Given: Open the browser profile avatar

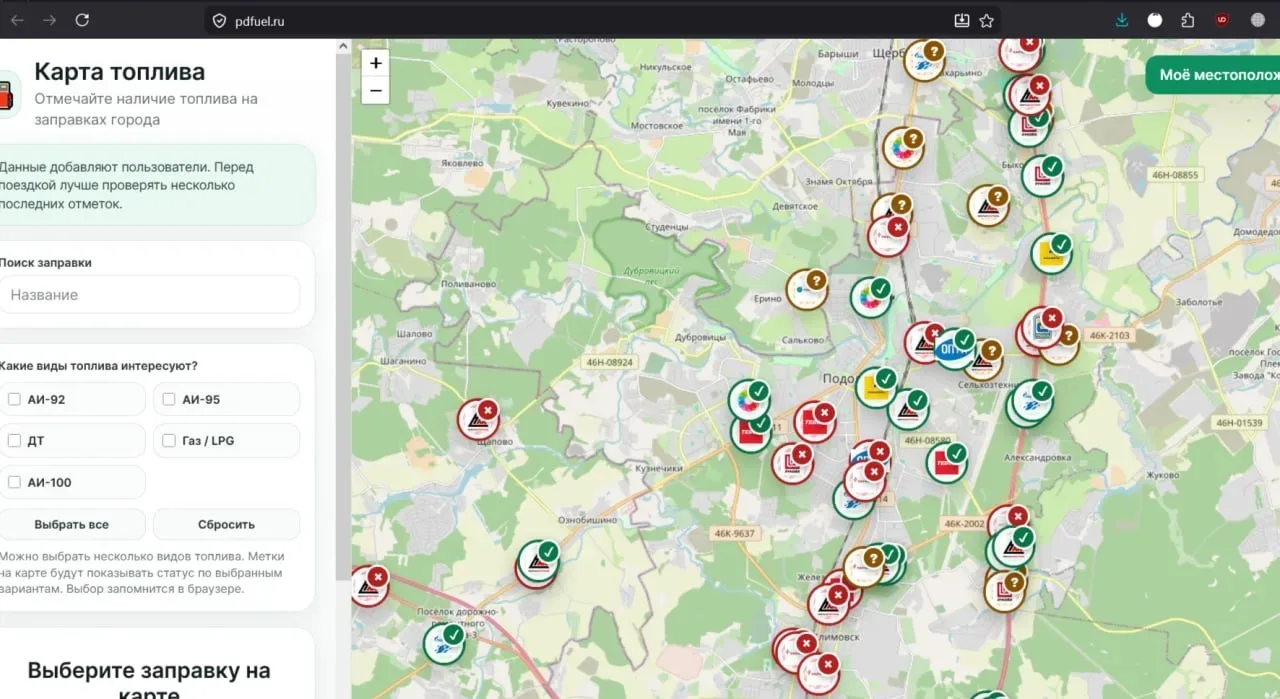Looking at the screenshot, I should point(1258,20).
